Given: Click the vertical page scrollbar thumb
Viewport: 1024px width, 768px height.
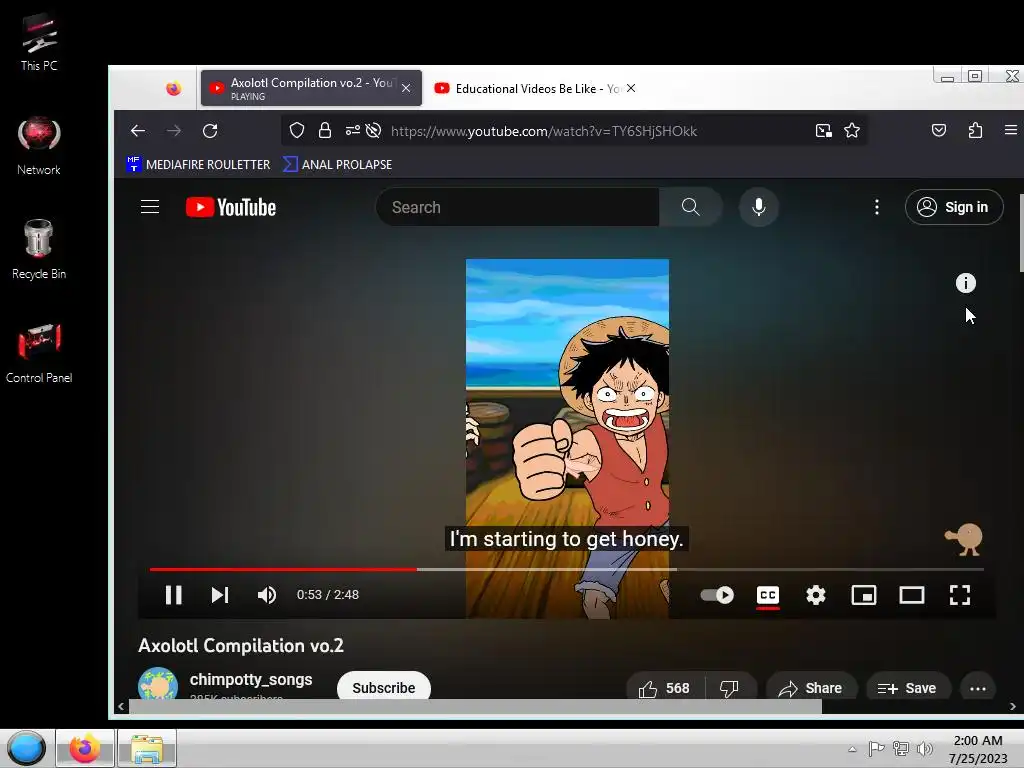Looking at the screenshot, I should click(1021, 233).
